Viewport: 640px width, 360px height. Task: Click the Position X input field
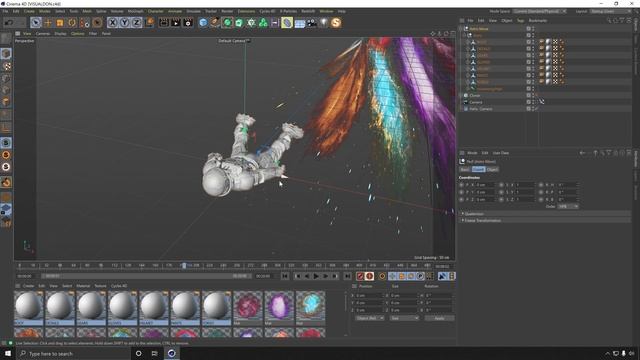[x=369, y=295]
